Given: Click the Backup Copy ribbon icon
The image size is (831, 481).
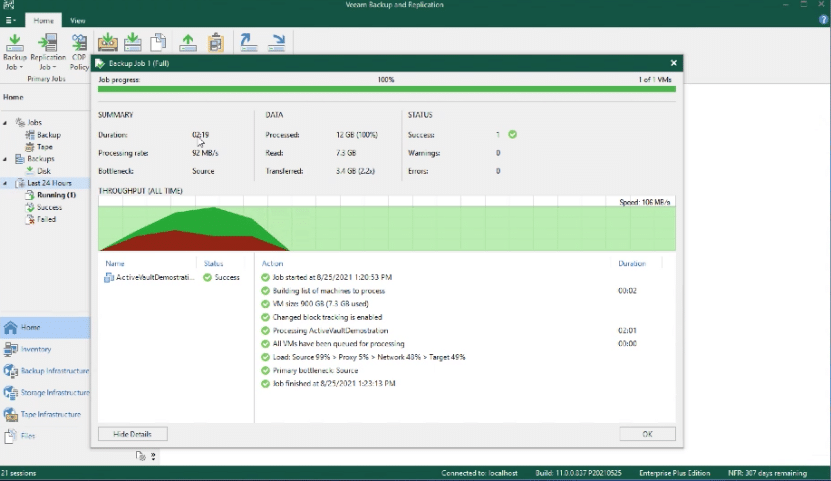Looking at the screenshot, I should pos(132,42).
